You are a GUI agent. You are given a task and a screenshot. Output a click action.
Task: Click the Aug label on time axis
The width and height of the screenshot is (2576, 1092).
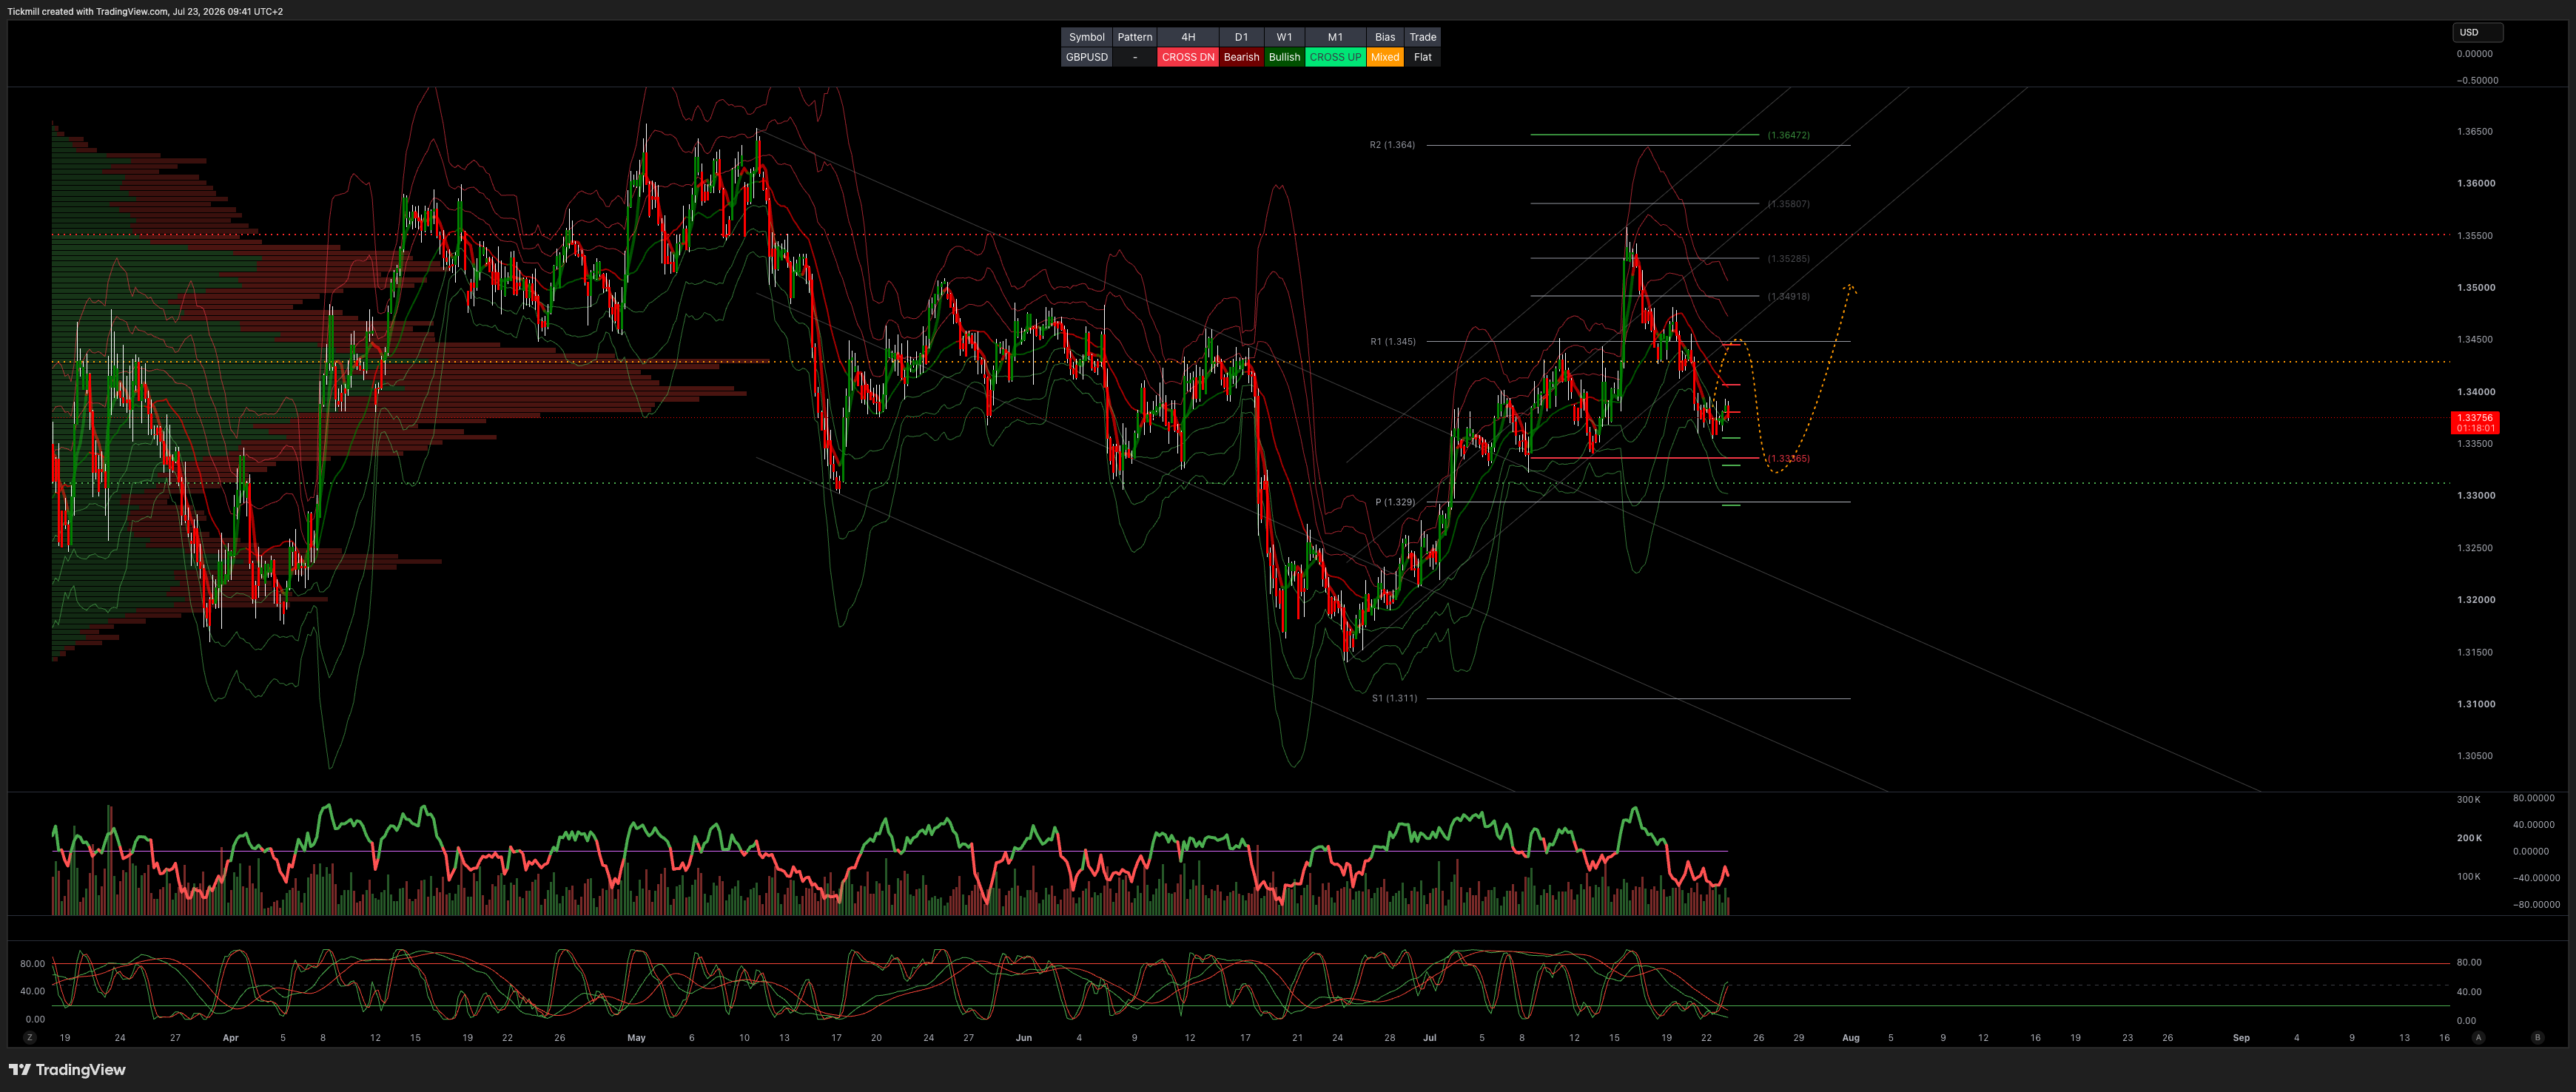click(x=1851, y=1038)
